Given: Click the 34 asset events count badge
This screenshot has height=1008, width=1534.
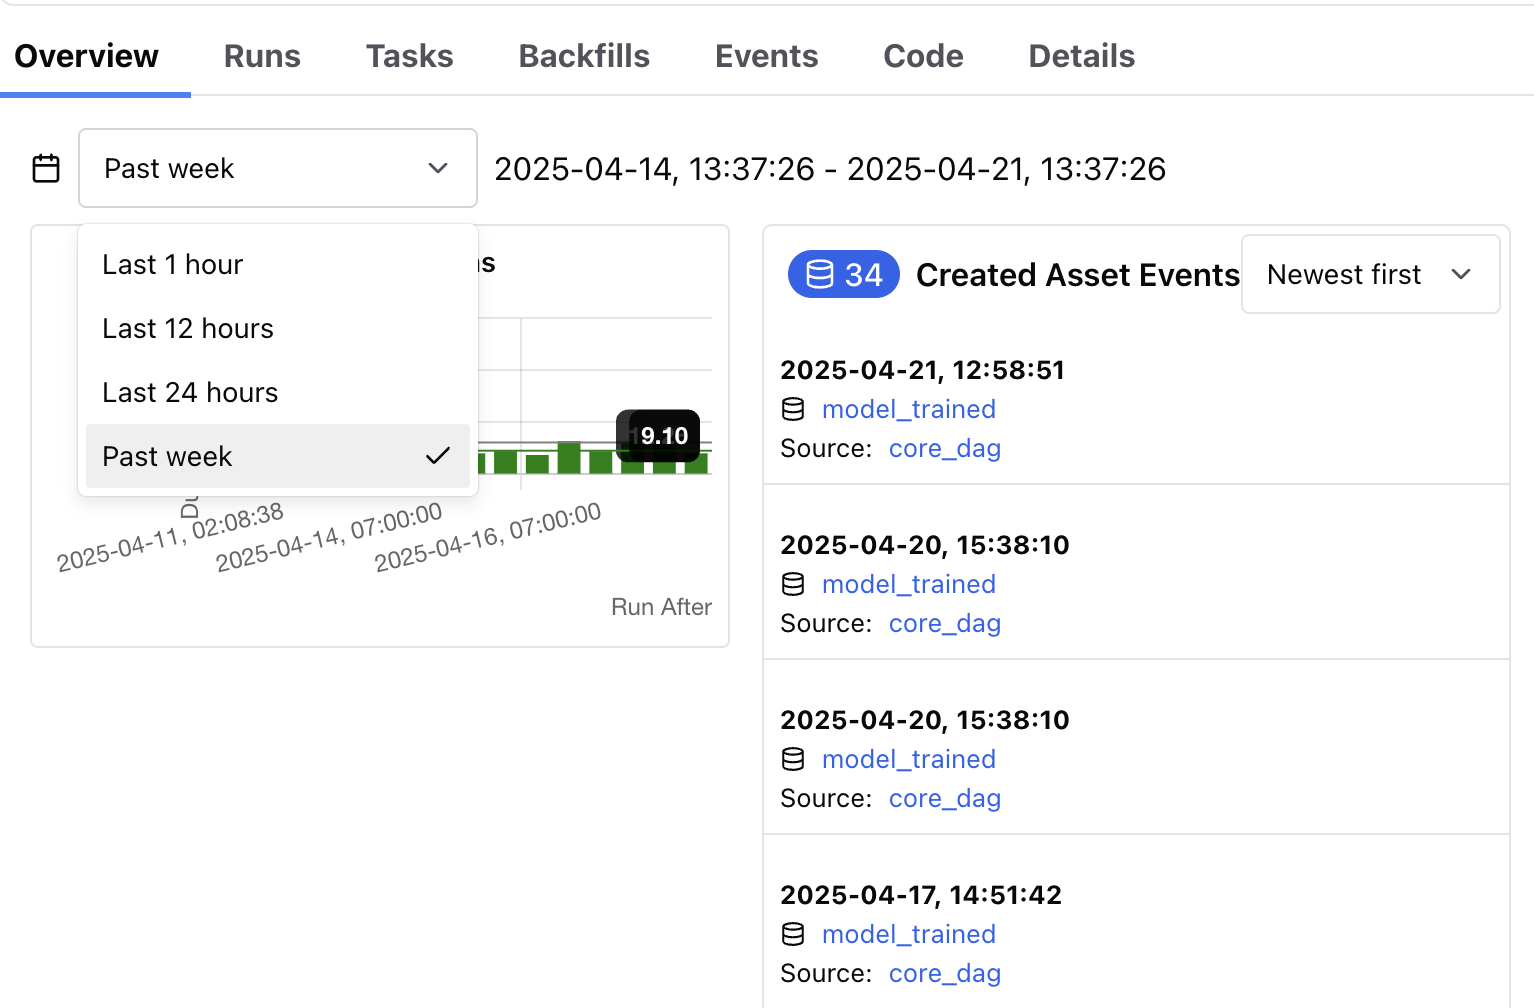Looking at the screenshot, I should [844, 275].
